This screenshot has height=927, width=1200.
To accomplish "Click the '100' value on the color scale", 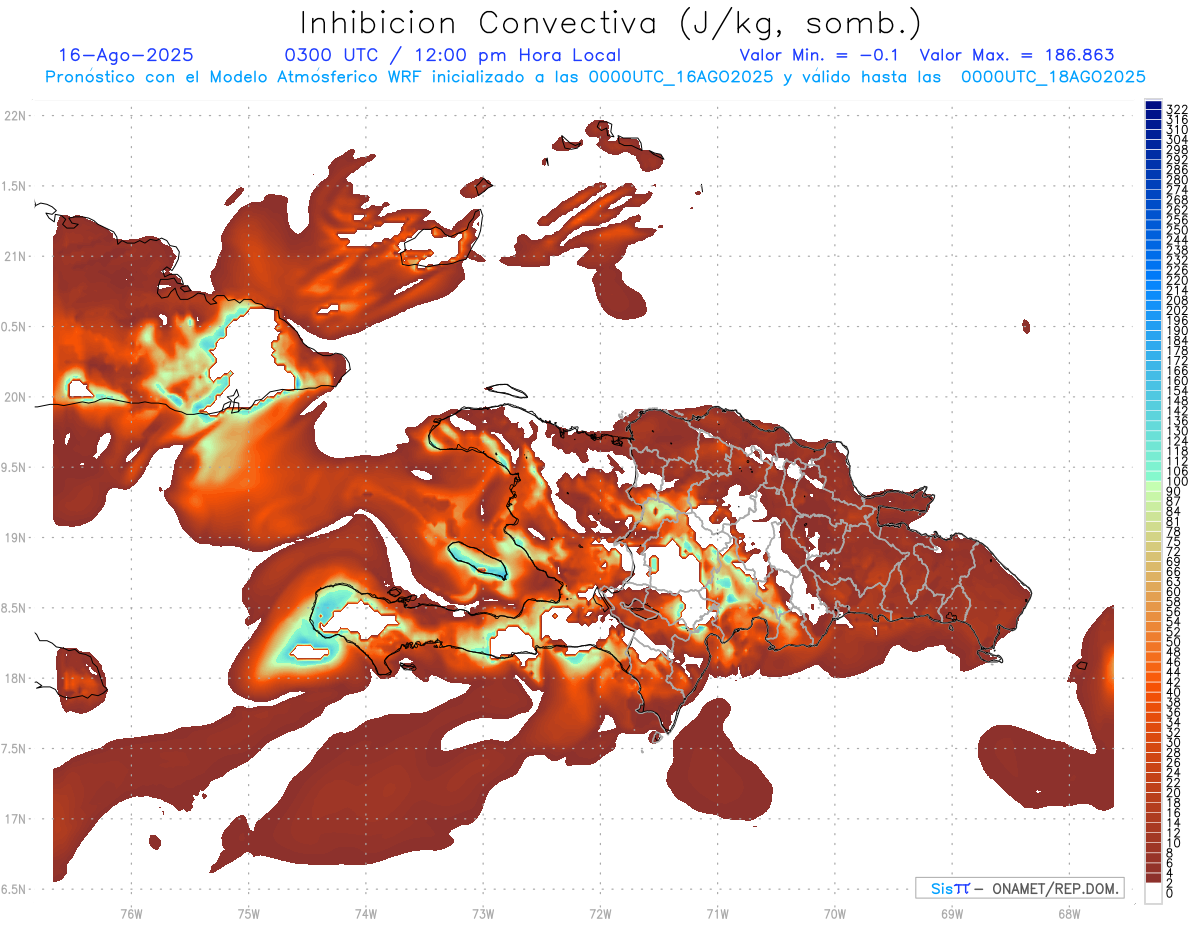I will click(1176, 482).
